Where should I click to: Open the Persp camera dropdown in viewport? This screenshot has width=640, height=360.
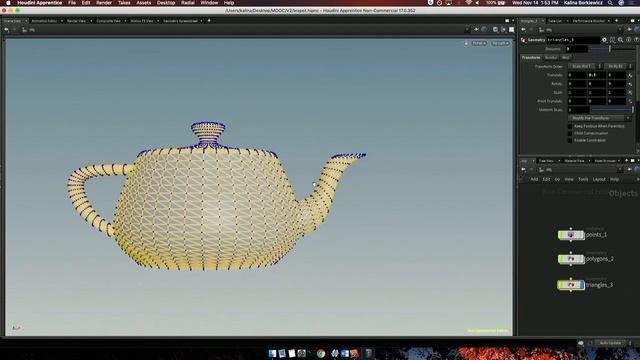point(479,43)
